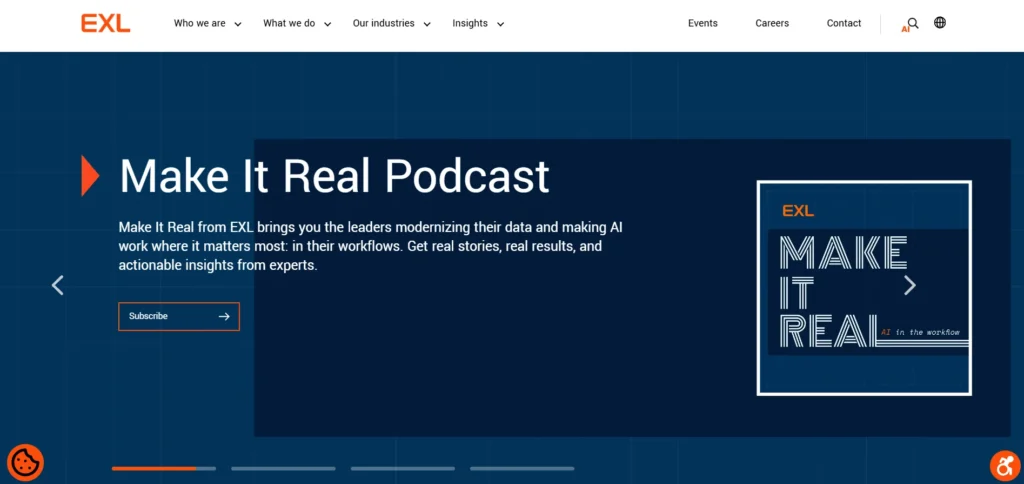The width and height of the screenshot is (1024, 484).
Task: Open the globe language selector icon
Action: tap(940, 23)
